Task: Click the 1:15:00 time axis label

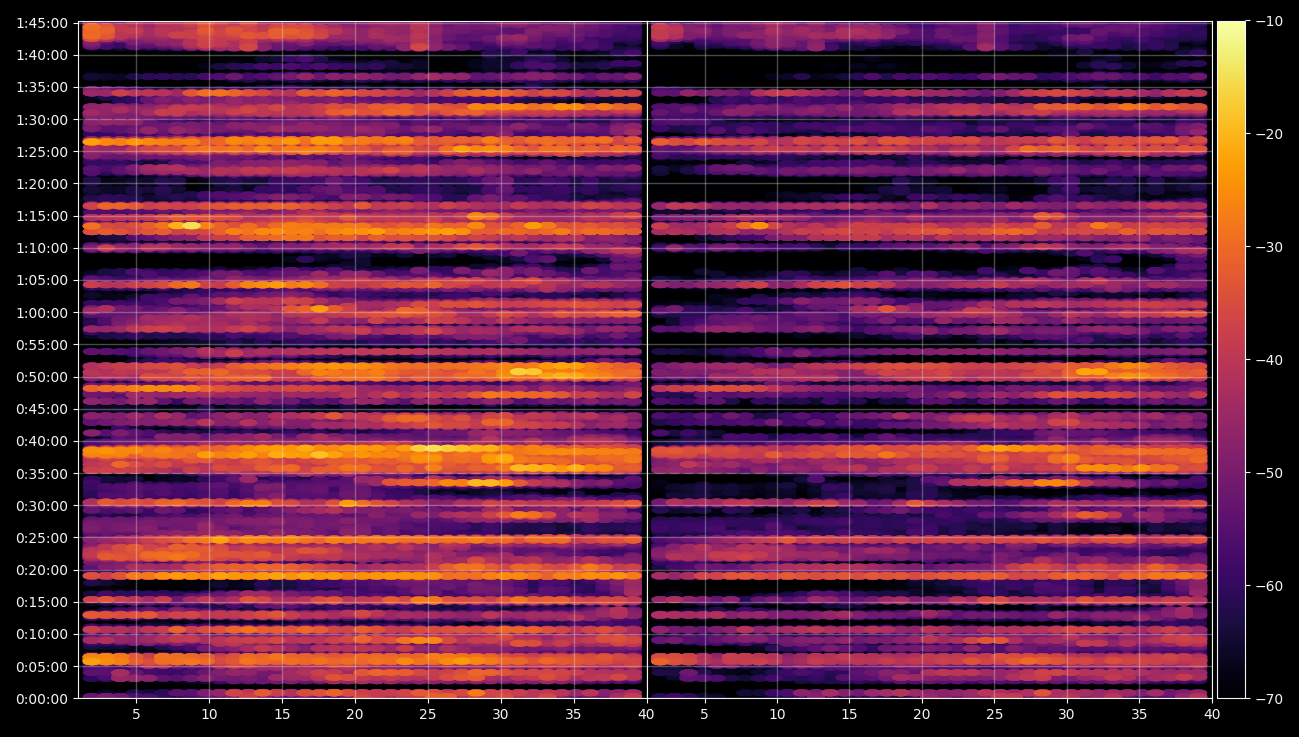Action: click(x=42, y=216)
